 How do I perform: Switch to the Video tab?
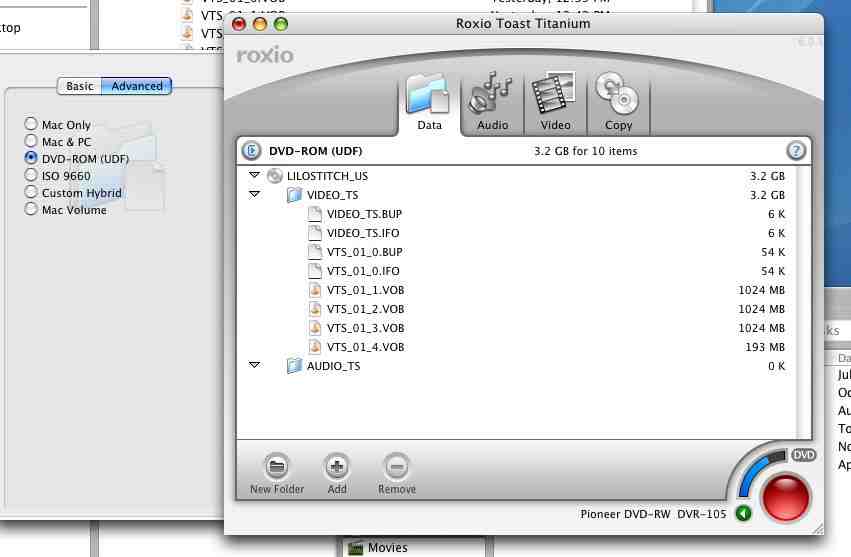click(x=555, y=103)
